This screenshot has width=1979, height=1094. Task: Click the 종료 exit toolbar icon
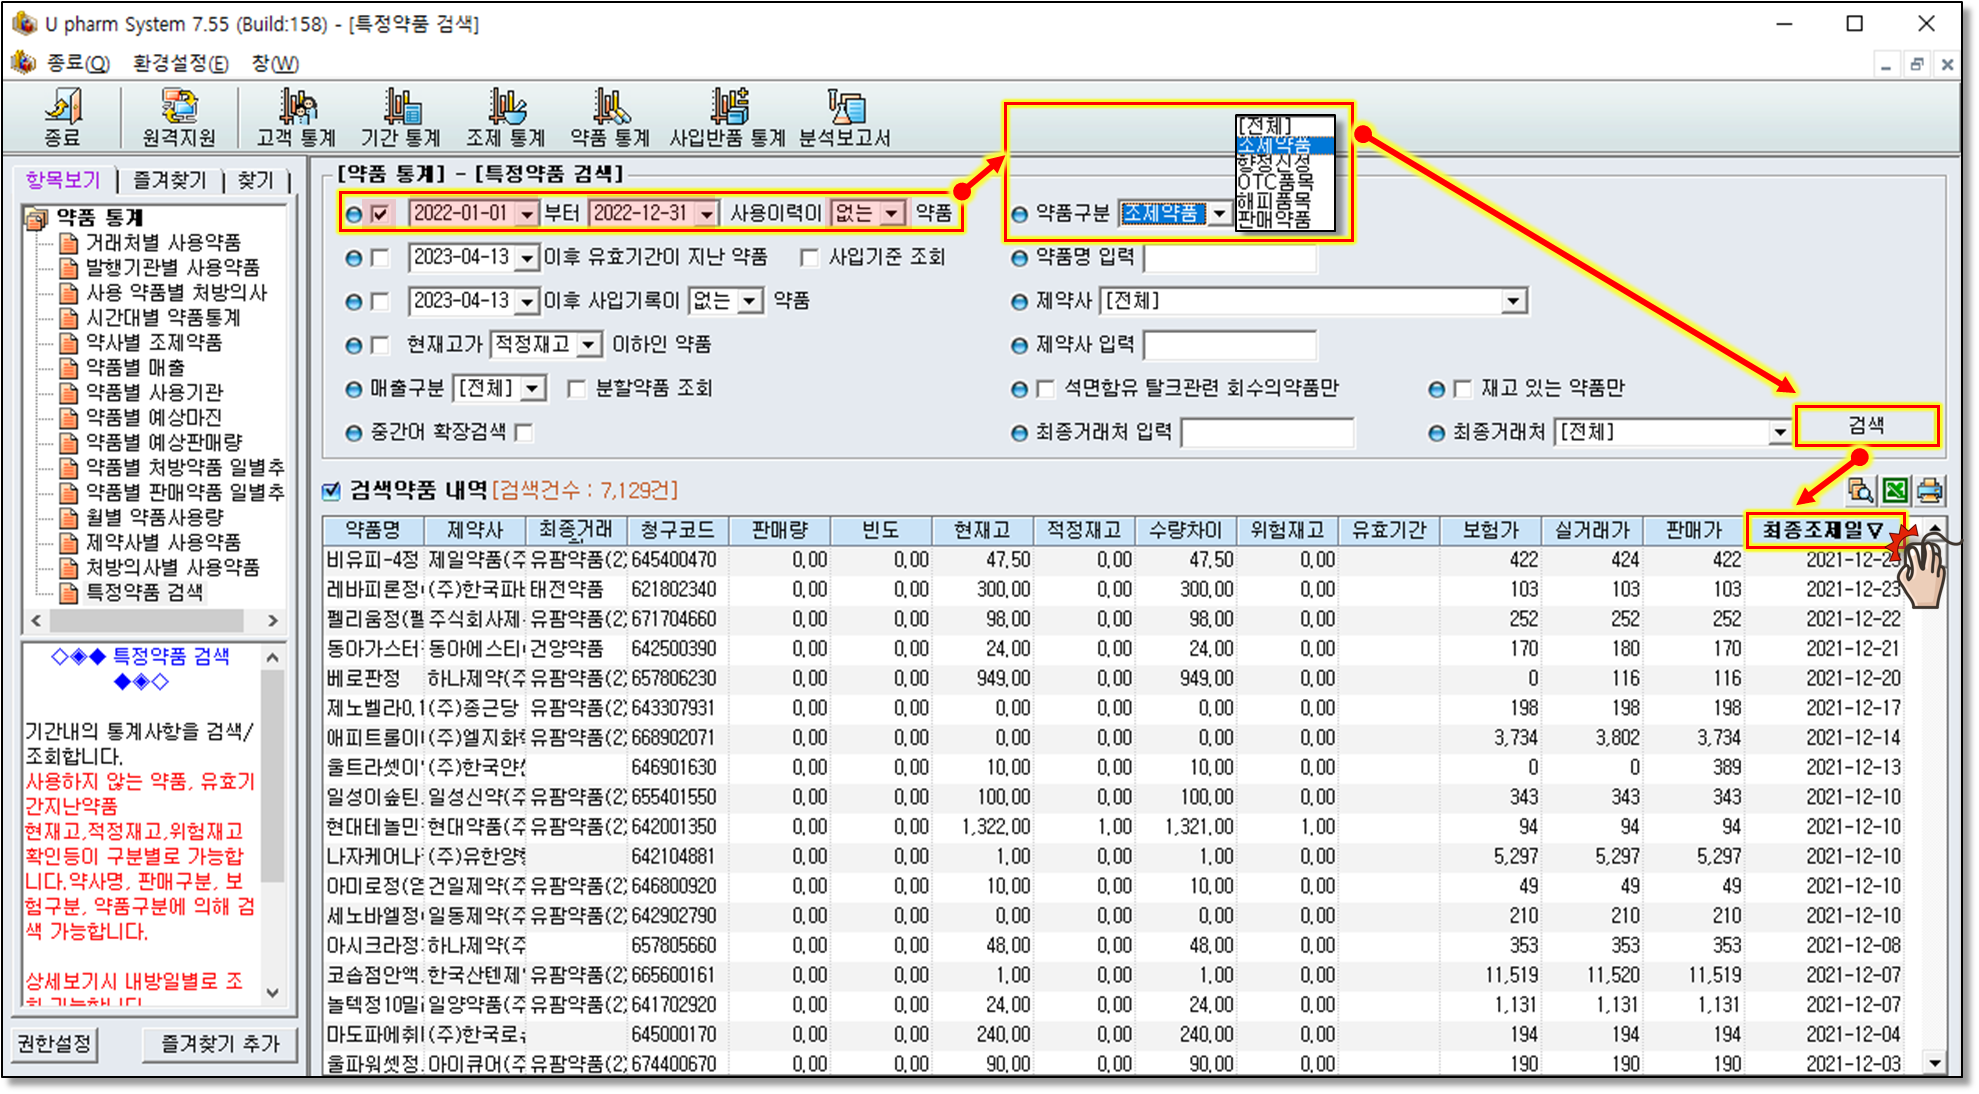click(x=62, y=116)
